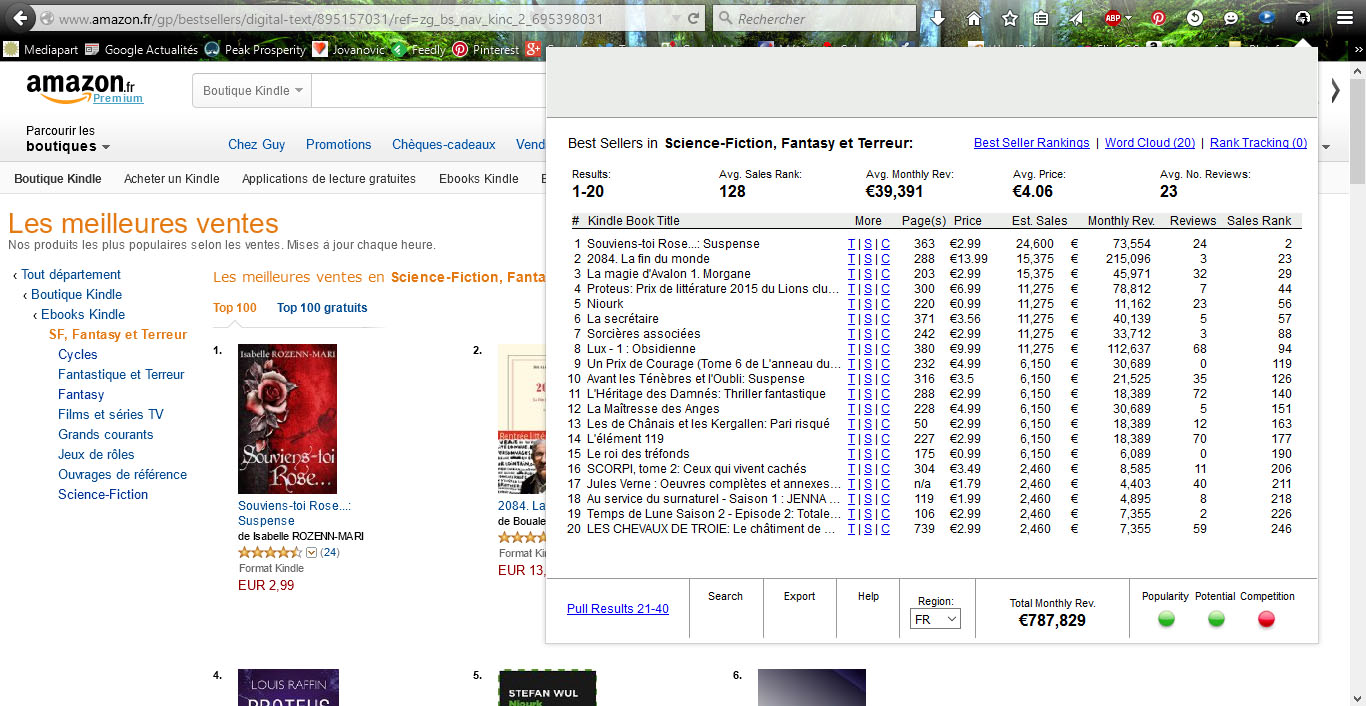
Task: Open the Peak Prosperity bookmark
Action: coord(255,49)
